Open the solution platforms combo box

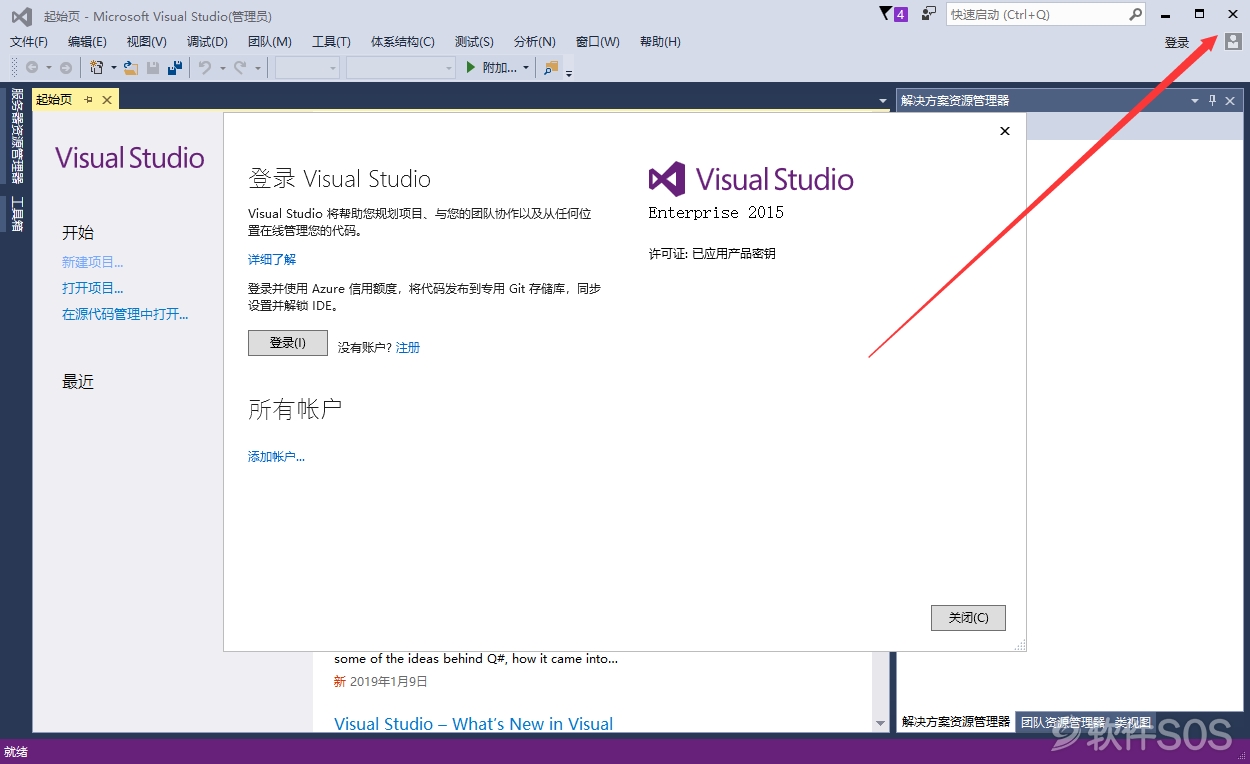coord(401,68)
